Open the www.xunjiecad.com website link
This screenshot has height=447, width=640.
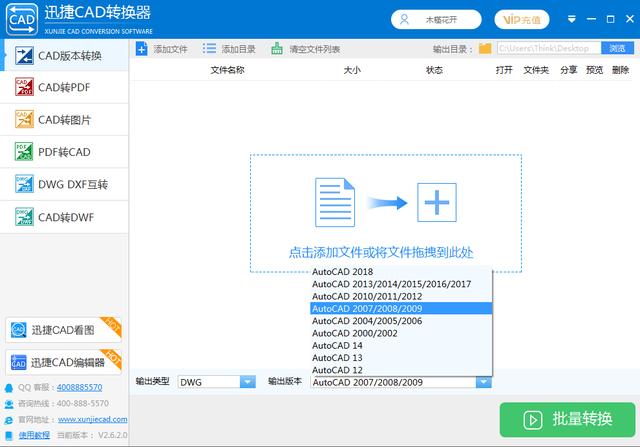click(93, 419)
